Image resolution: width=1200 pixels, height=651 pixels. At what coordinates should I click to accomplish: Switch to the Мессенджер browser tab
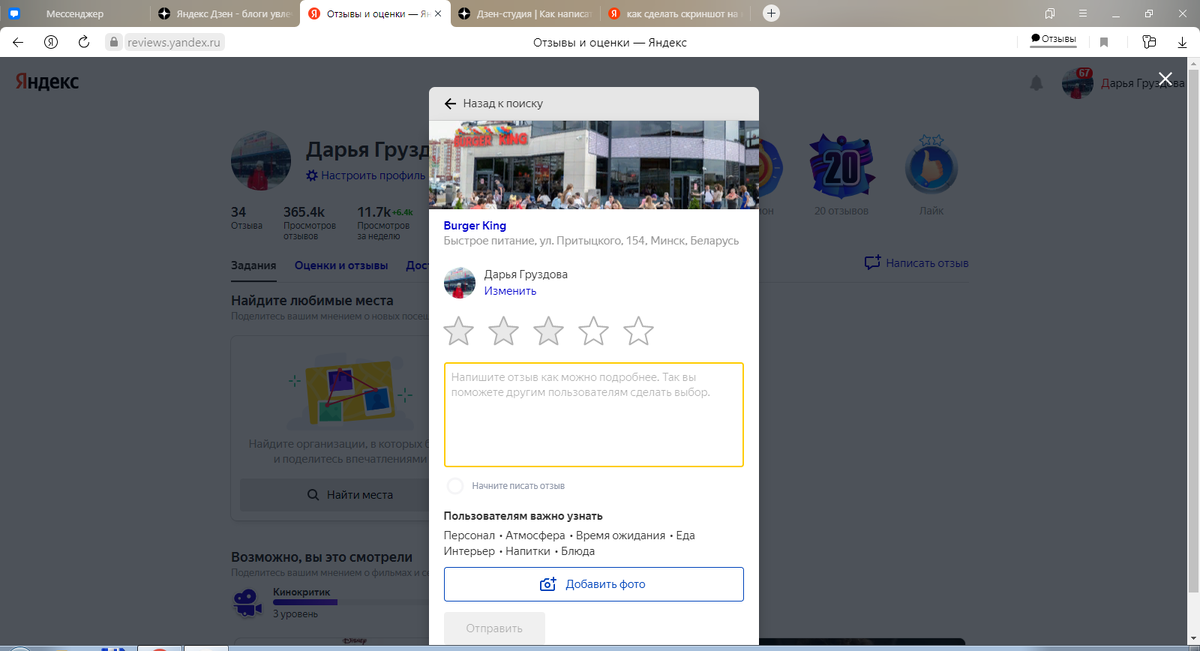pos(75,13)
